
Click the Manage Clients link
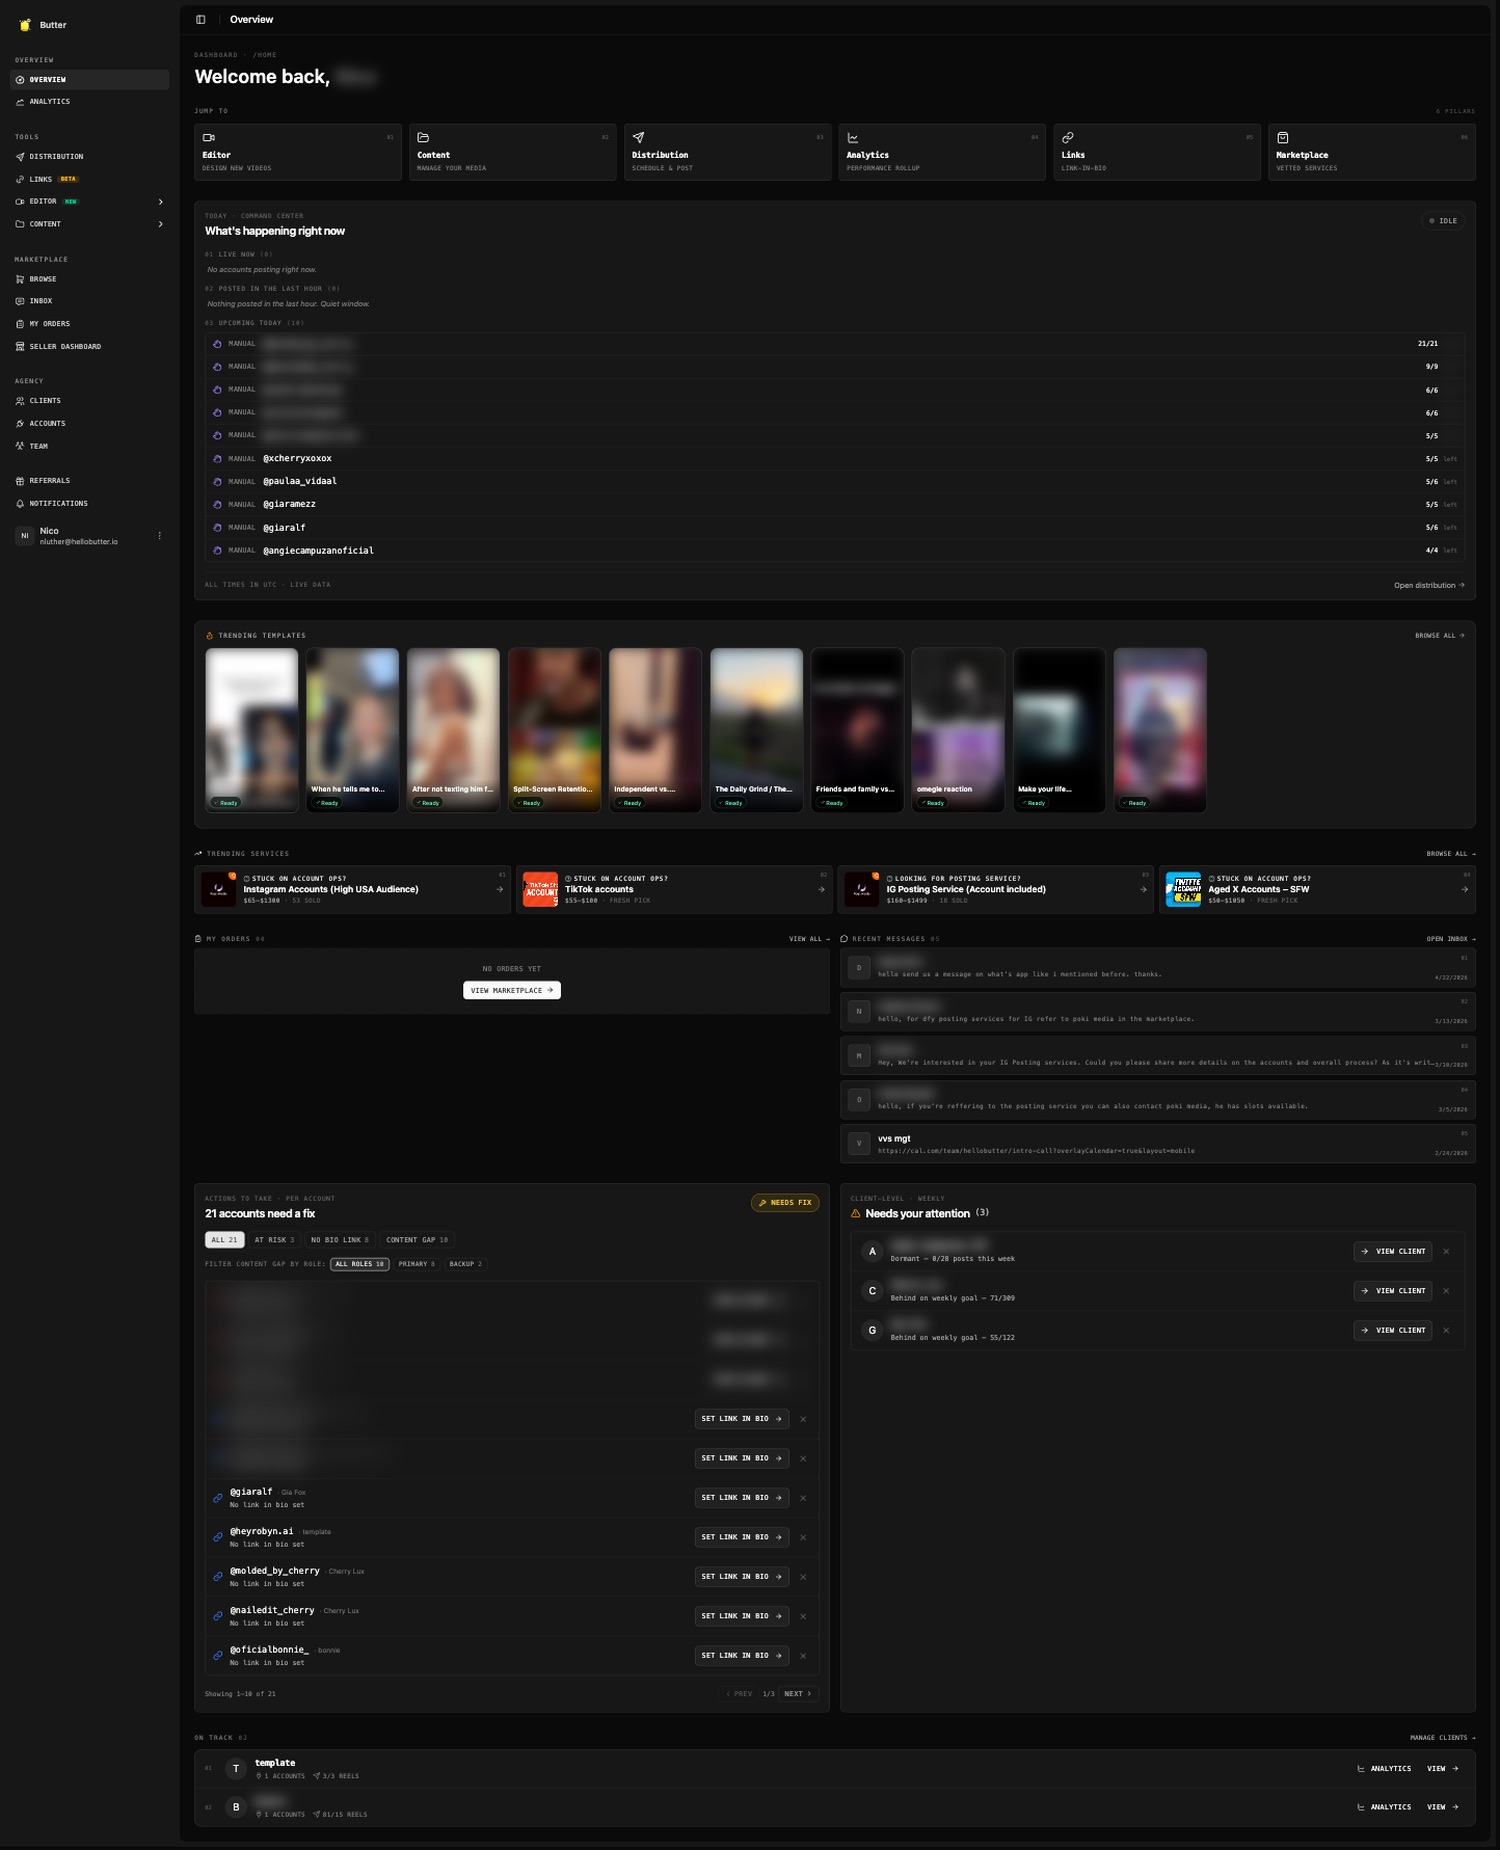pyautogui.click(x=1442, y=1738)
